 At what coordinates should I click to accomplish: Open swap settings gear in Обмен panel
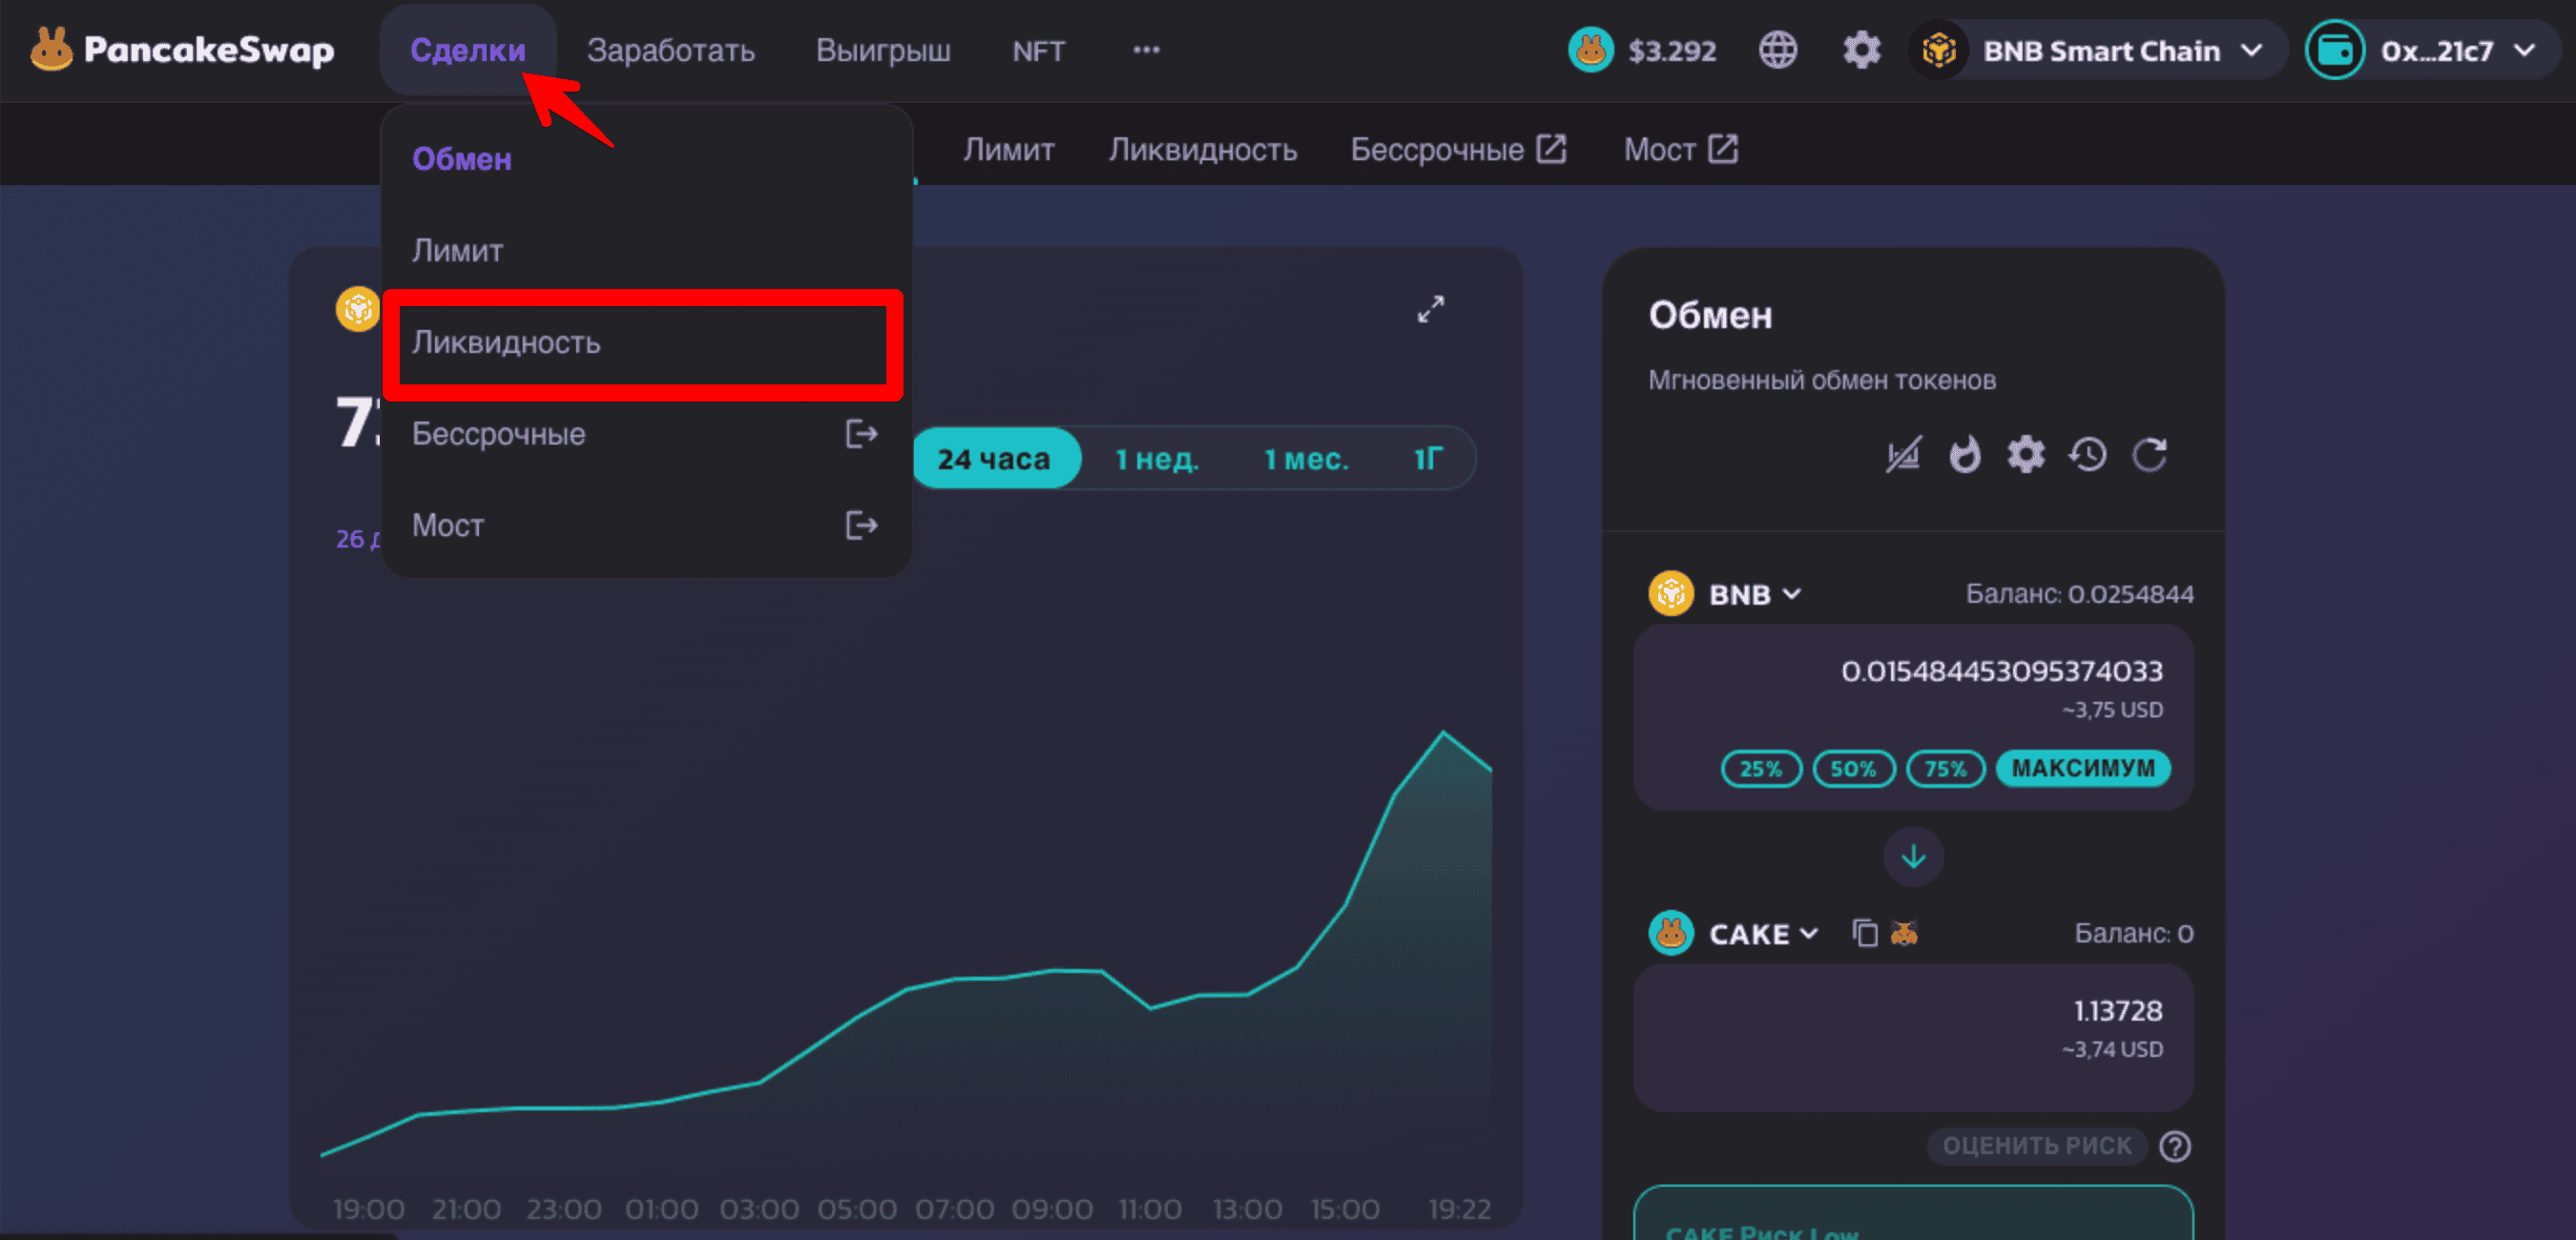coord(2026,455)
